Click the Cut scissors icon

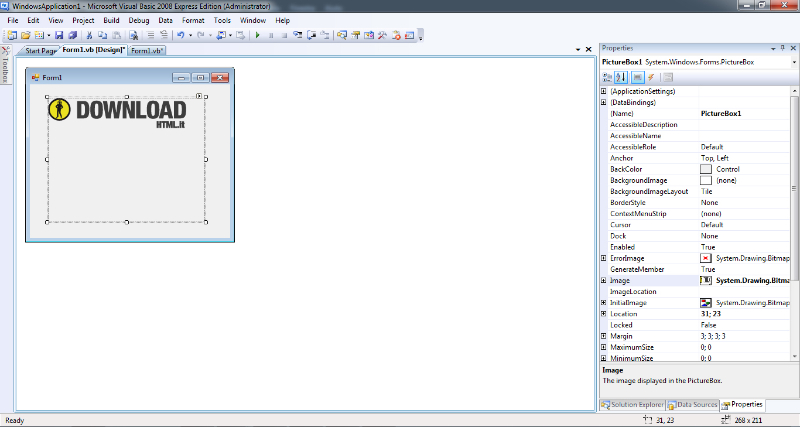[x=90, y=35]
